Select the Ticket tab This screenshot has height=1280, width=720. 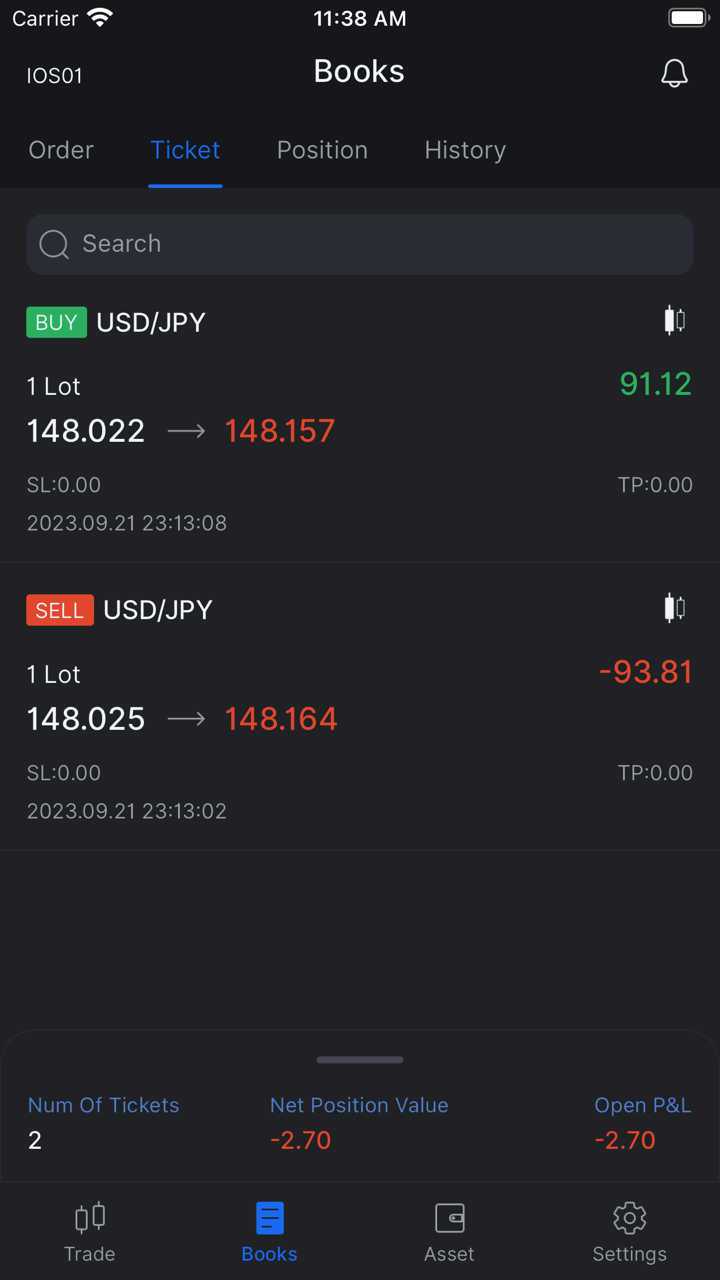coord(185,150)
